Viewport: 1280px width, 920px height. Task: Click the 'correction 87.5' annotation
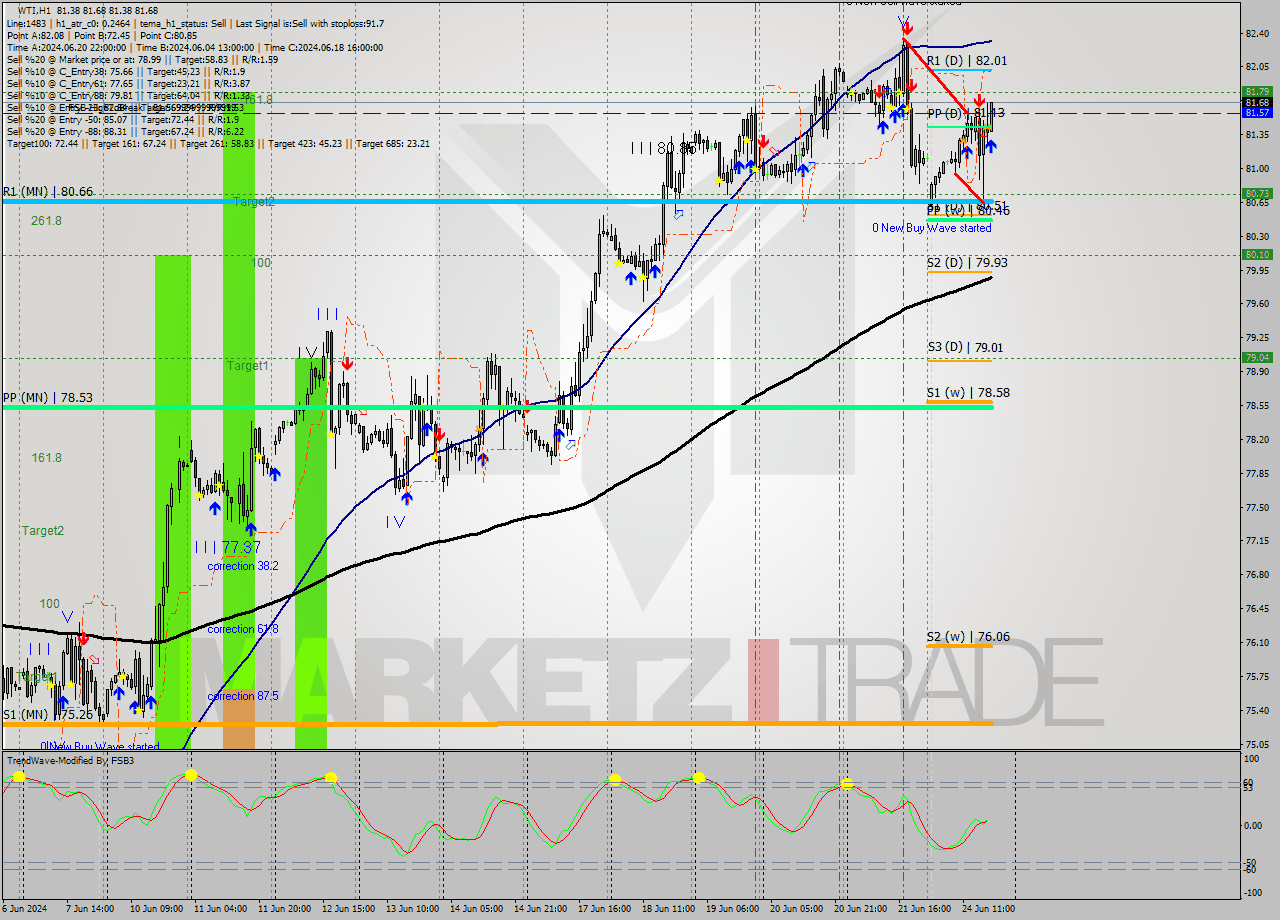click(x=243, y=696)
